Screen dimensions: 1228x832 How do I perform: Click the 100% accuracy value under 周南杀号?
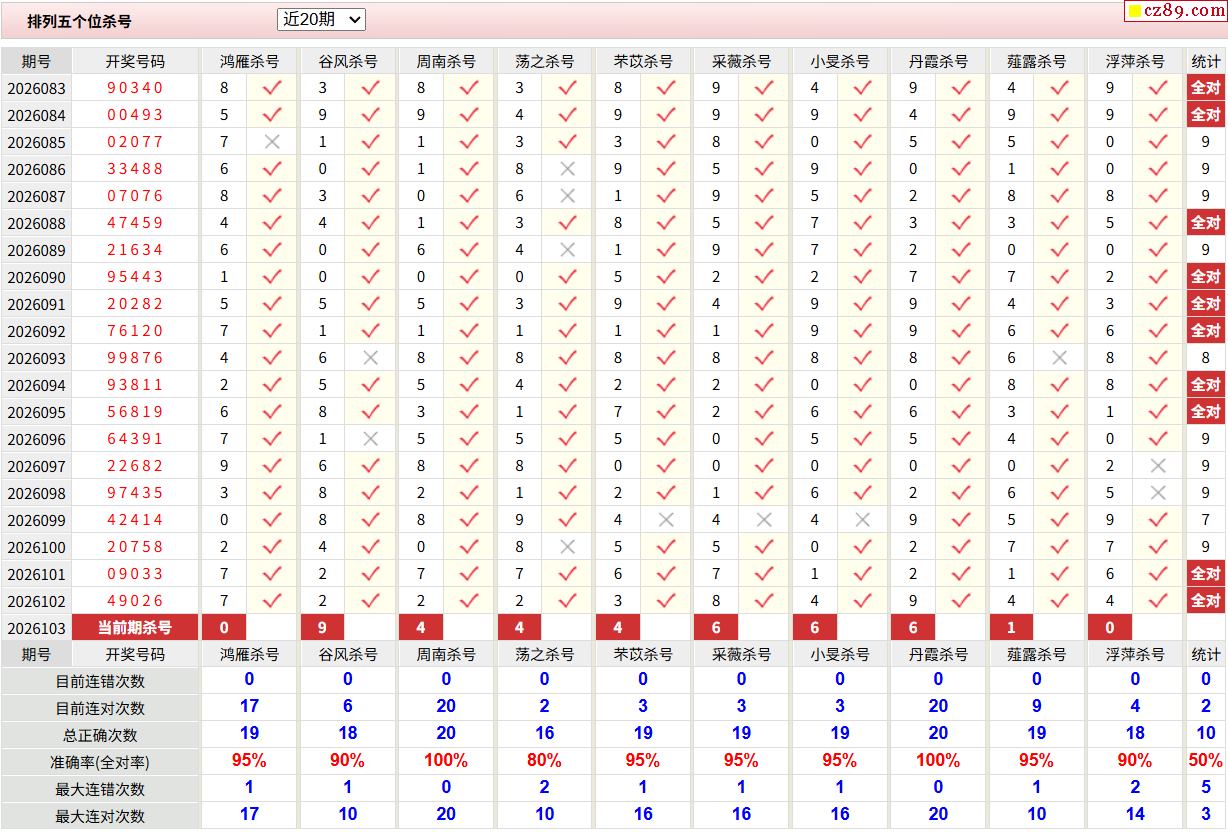(x=446, y=760)
